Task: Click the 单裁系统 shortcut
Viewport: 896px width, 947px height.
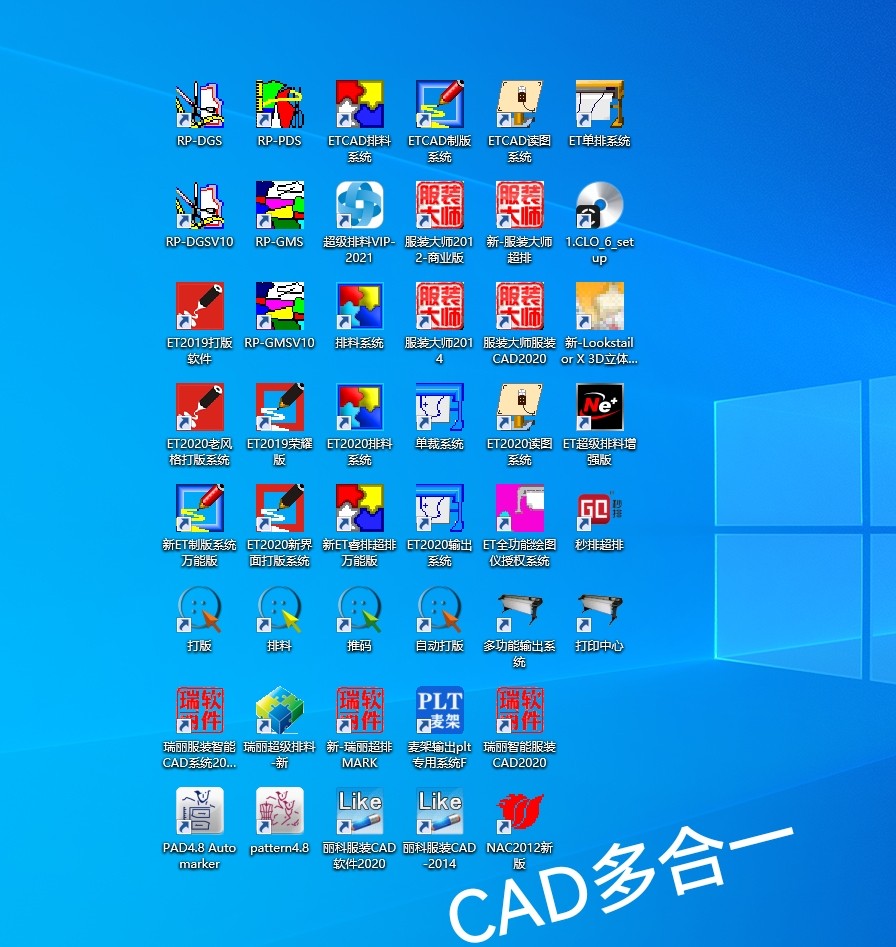Action: click(440, 406)
